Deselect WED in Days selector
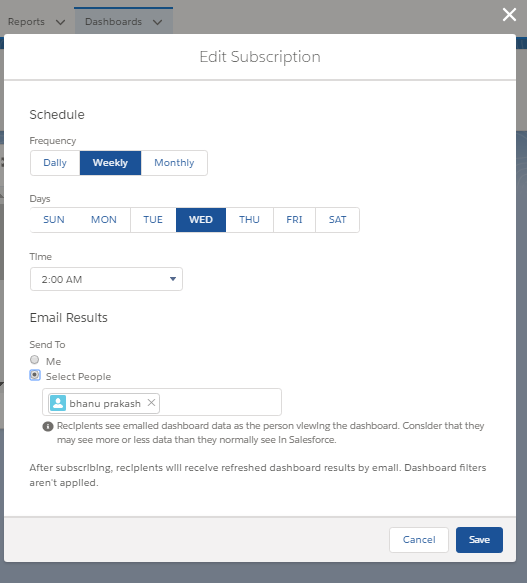The height and width of the screenshot is (583, 527). [201, 220]
